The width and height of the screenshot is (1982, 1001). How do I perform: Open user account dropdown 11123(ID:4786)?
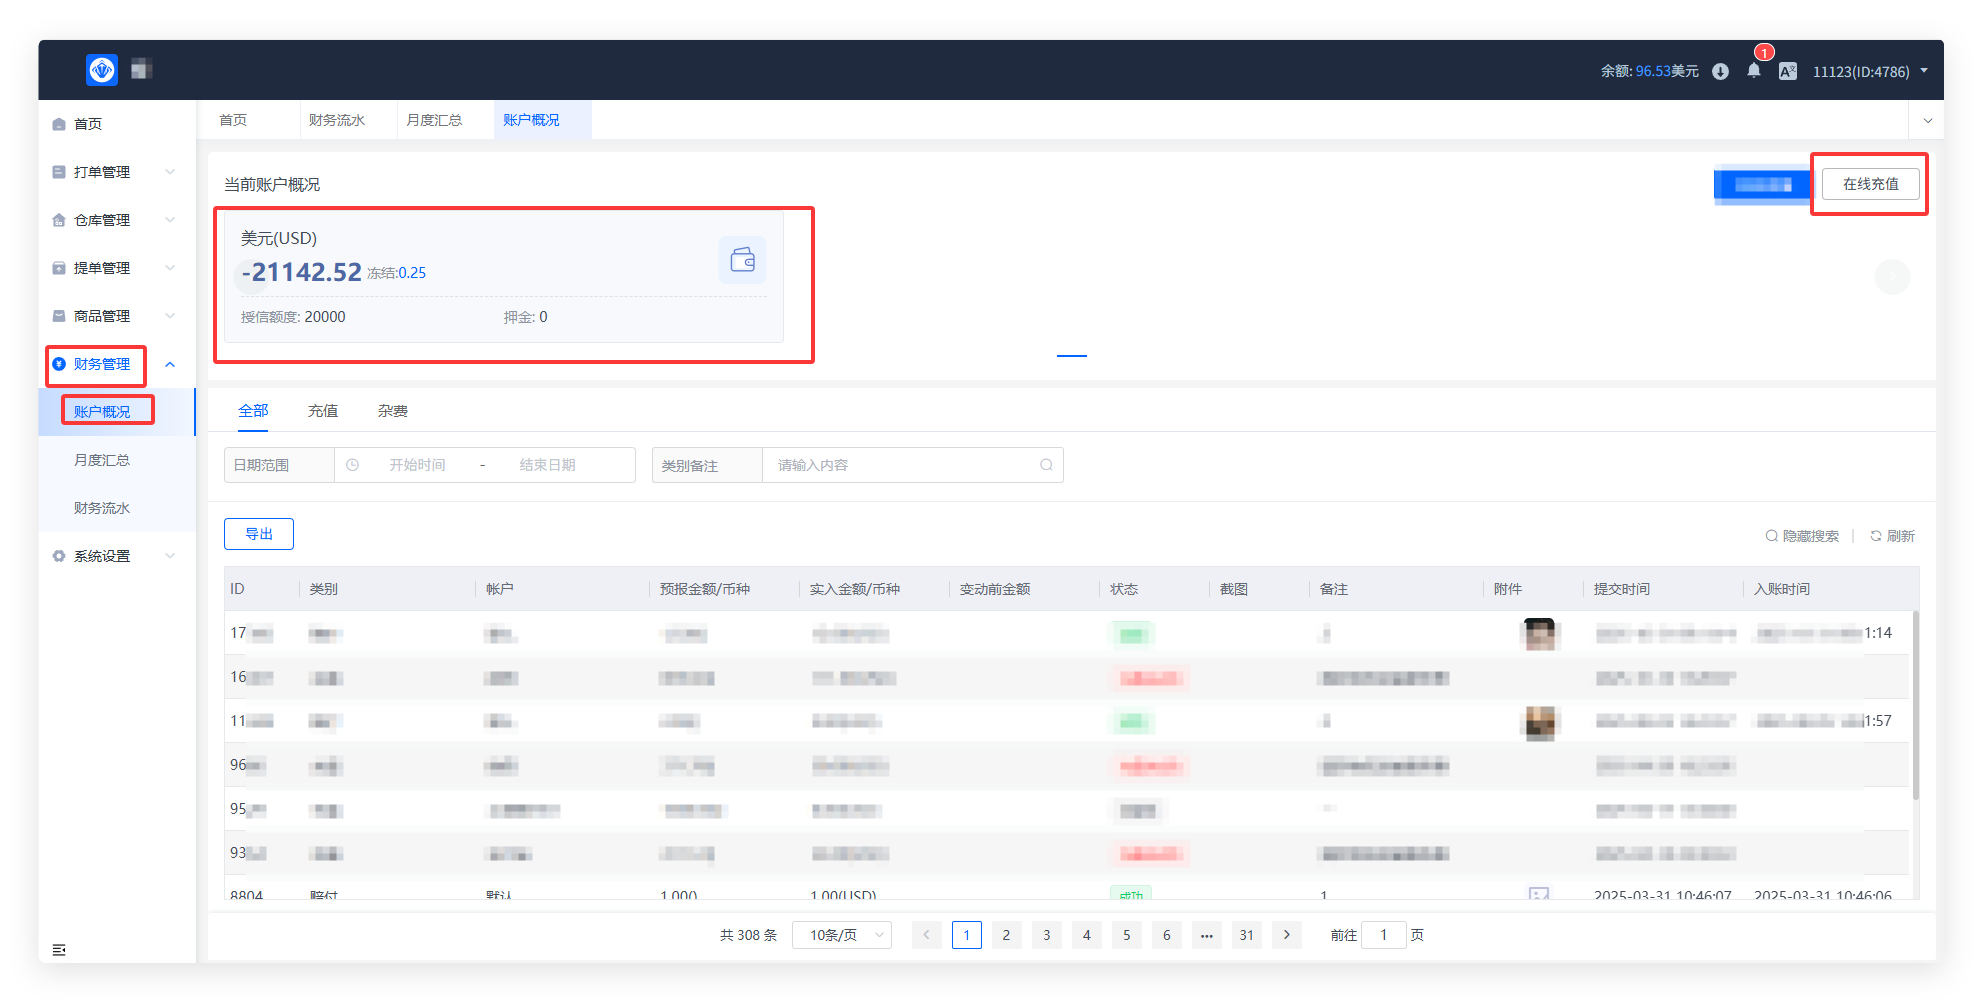coord(1869,71)
